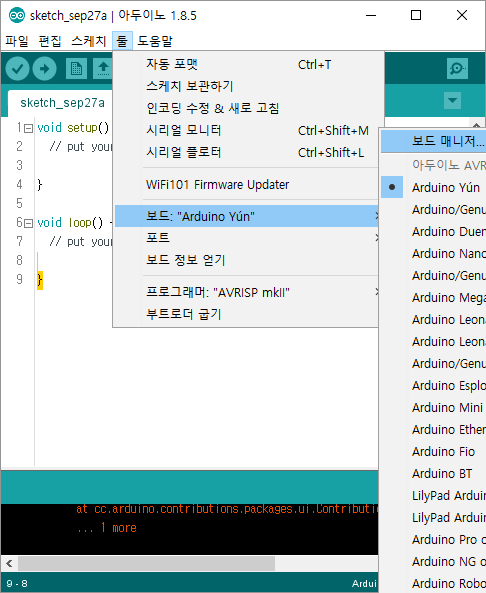The width and height of the screenshot is (486, 593).
Task: Open the 편집 menu
Action: point(50,40)
